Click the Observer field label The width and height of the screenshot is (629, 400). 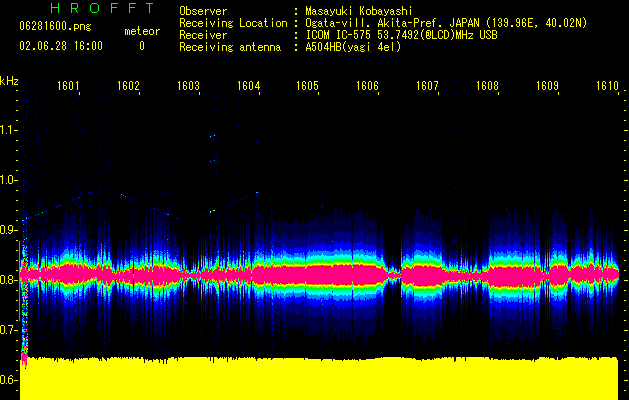coord(203,11)
